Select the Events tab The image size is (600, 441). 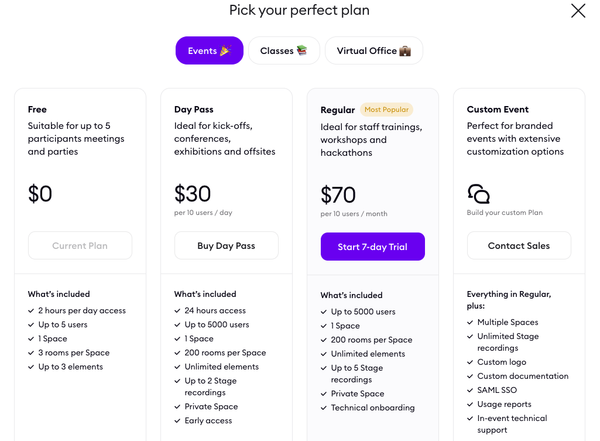click(209, 51)
